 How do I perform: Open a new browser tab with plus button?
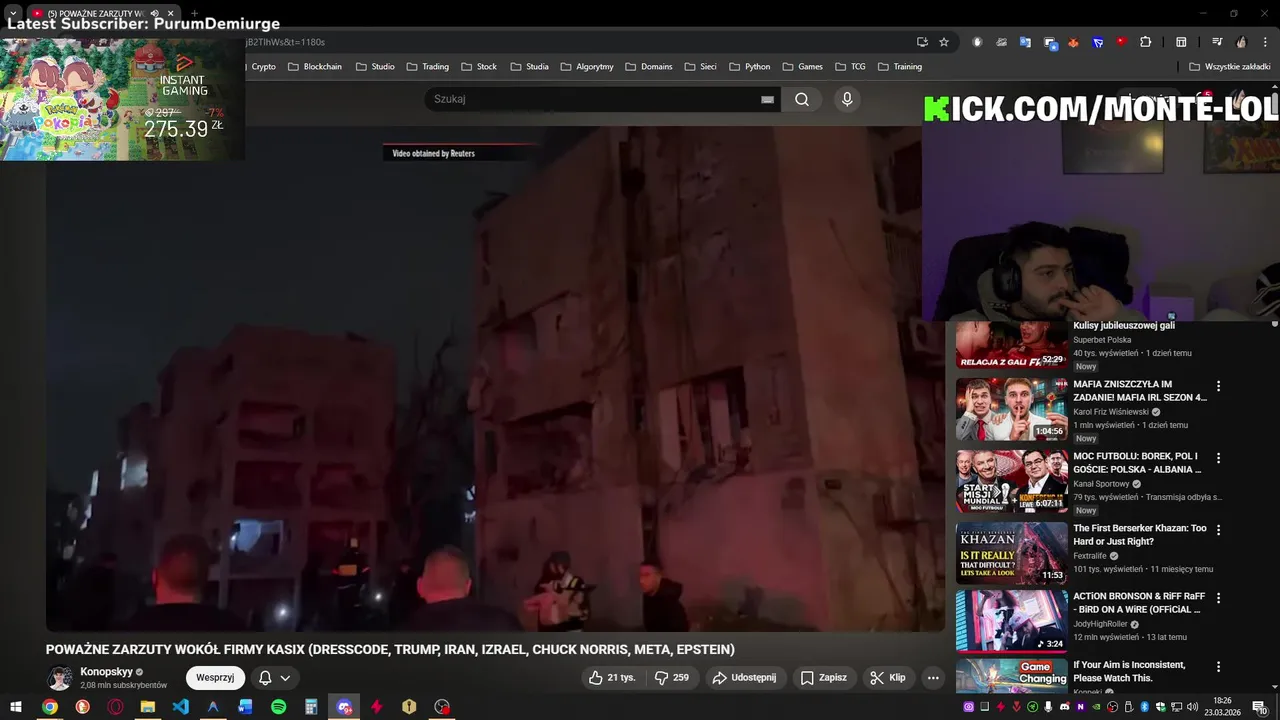point(194,13)
